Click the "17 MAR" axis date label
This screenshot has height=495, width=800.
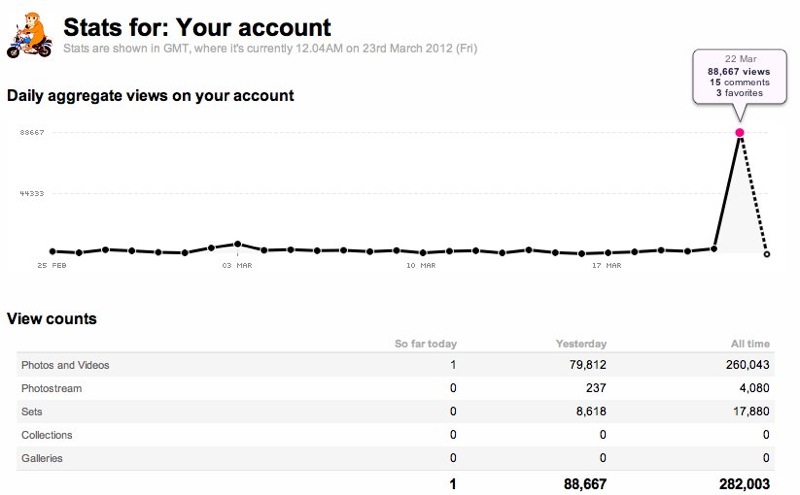click(x=607, y=266)
